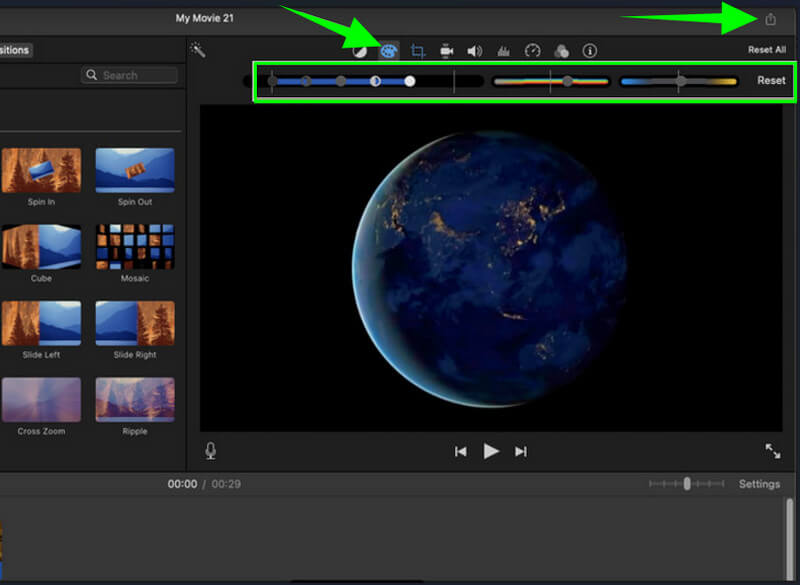Open the Stabilization controls

pyautogui.click(x=447, y=49)
